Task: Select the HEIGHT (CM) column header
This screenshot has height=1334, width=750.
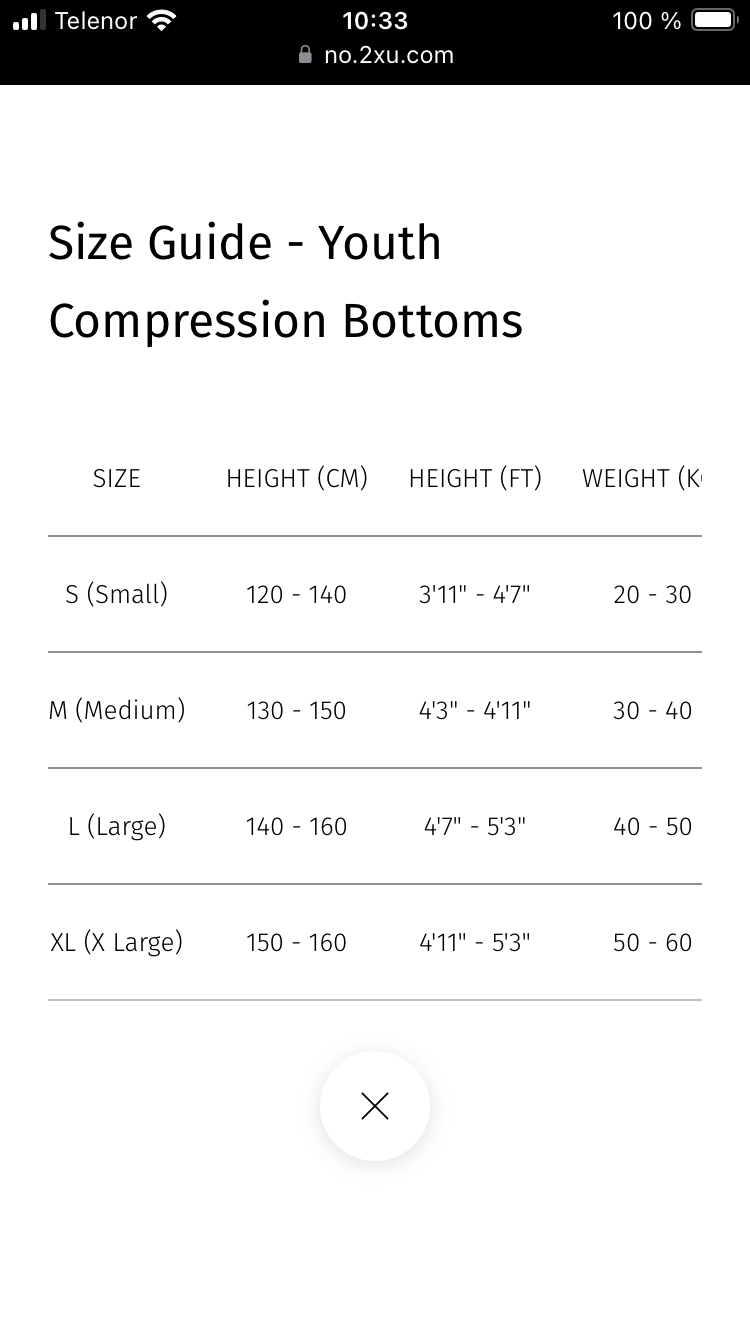Action: [x=297, y=478]
